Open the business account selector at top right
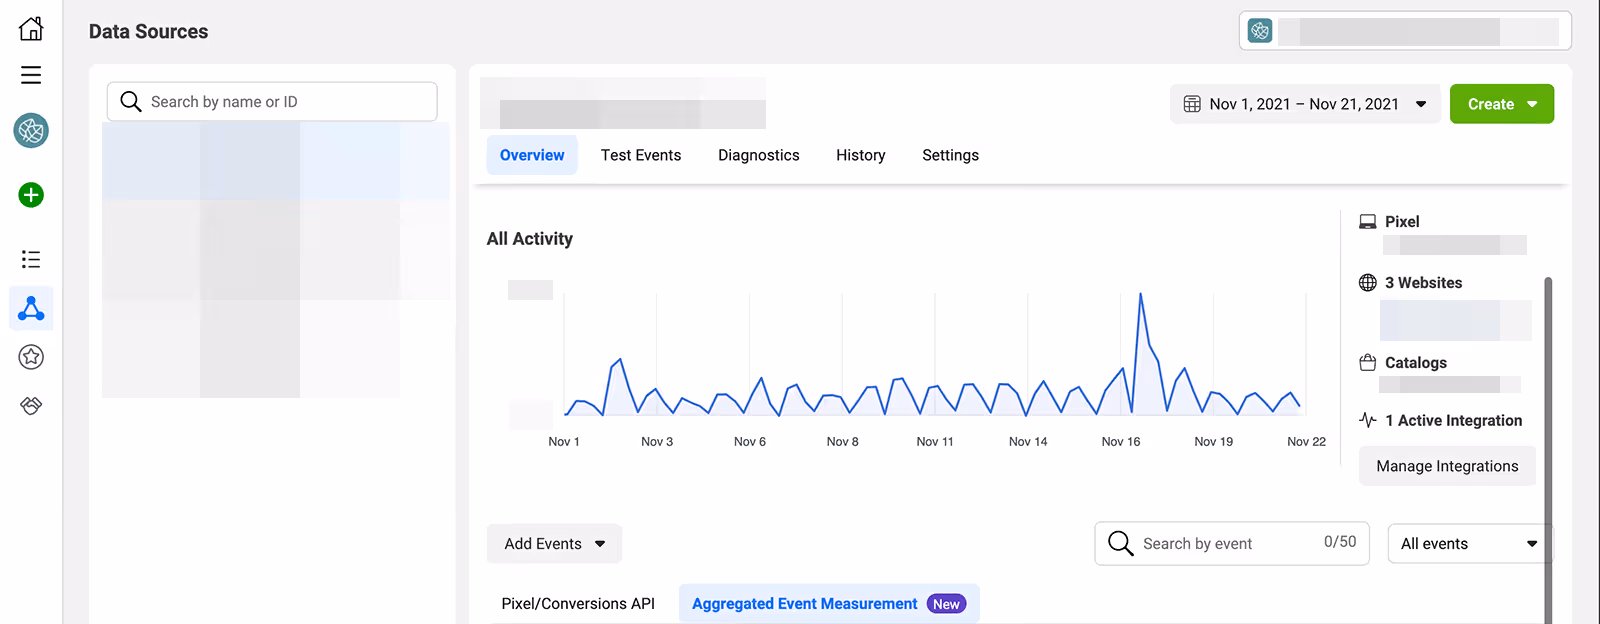 [1405, 31]
